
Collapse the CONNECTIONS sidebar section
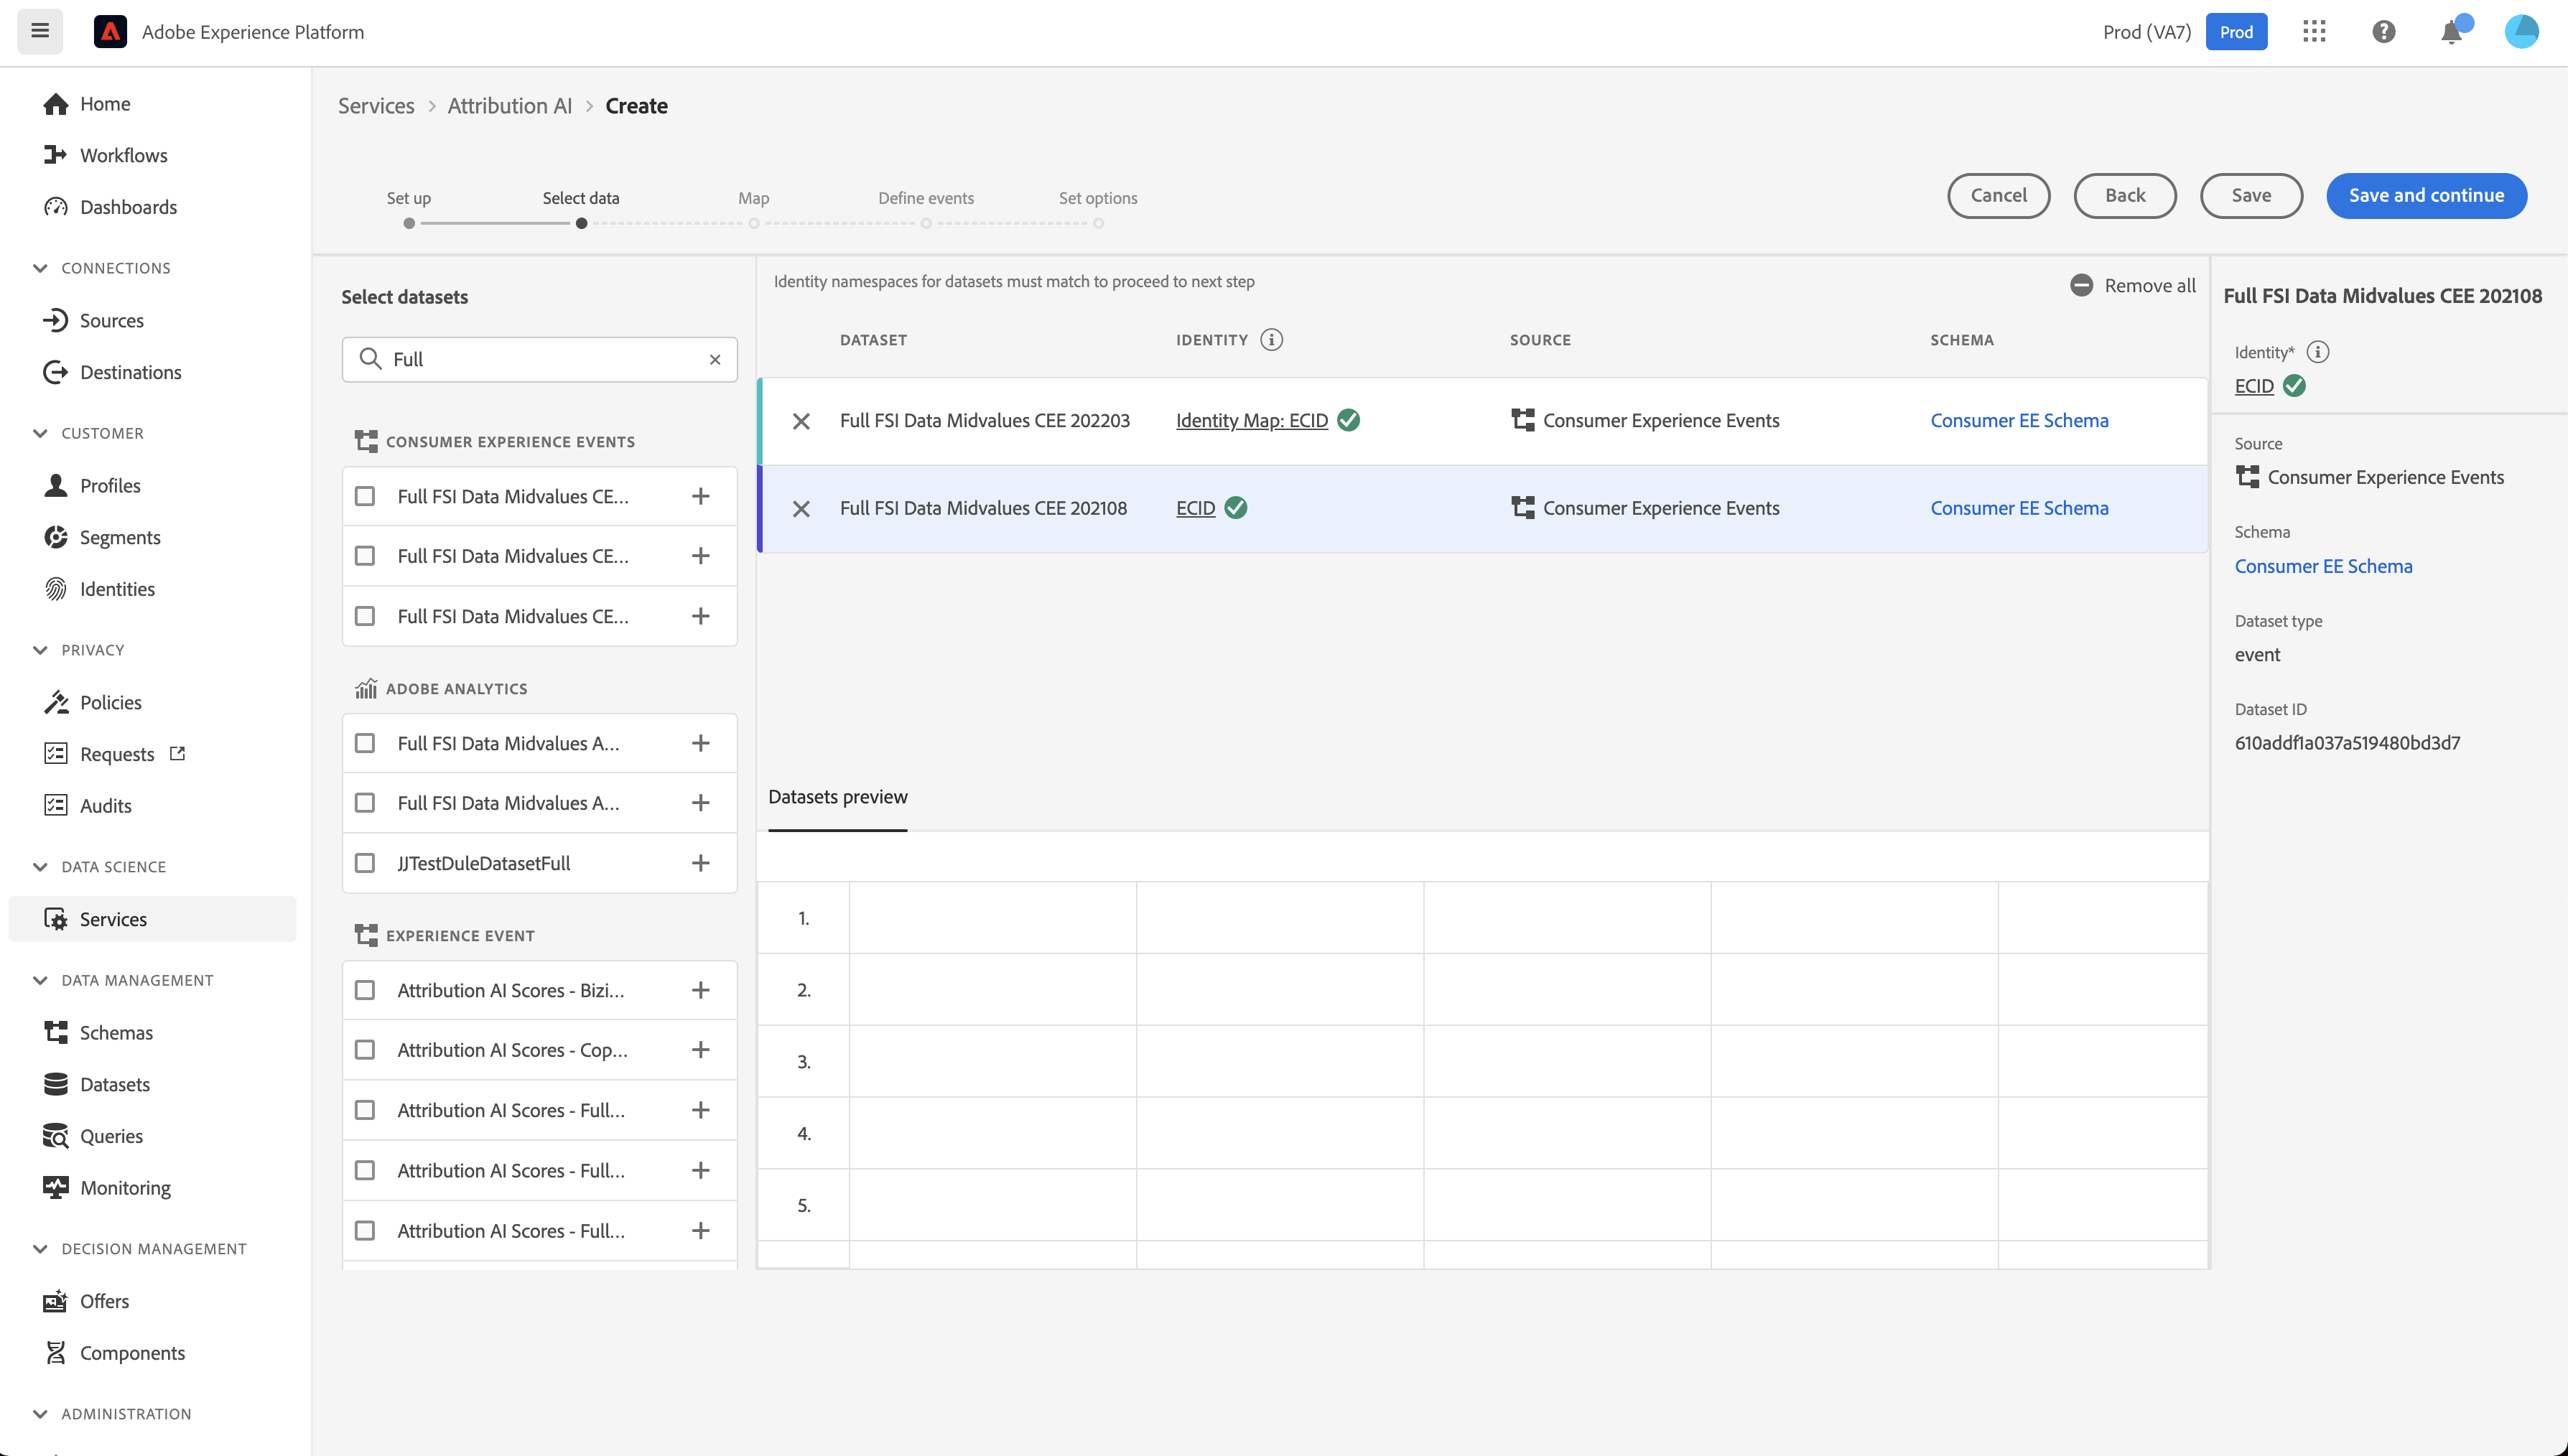(x=40, y=268)
